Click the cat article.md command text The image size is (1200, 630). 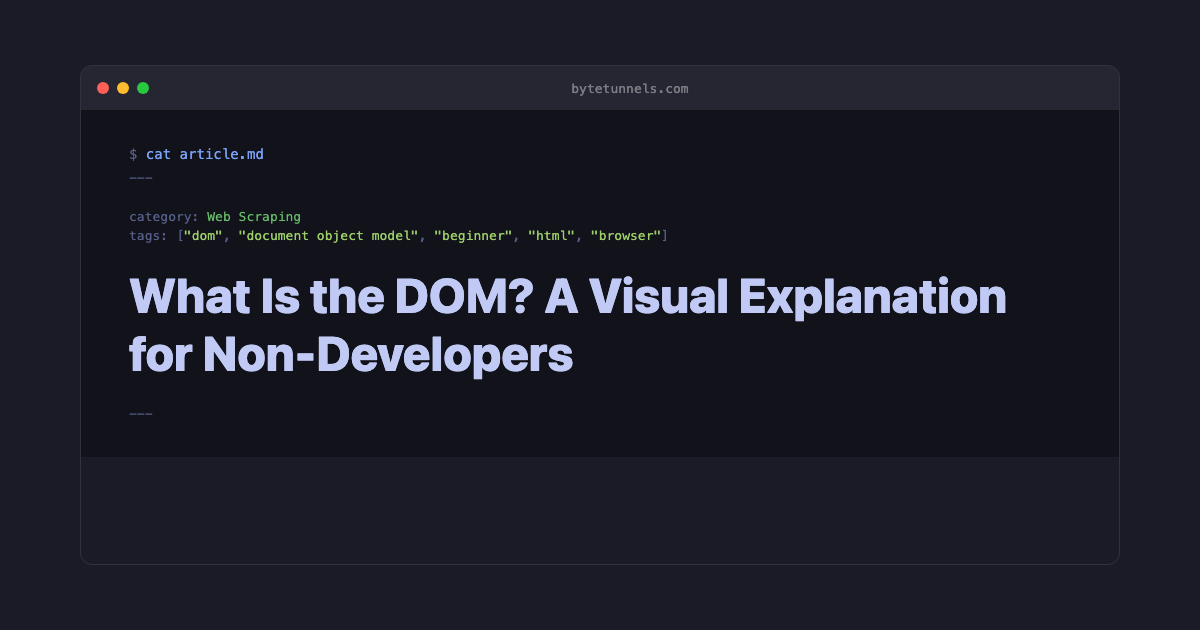point(206,154)
